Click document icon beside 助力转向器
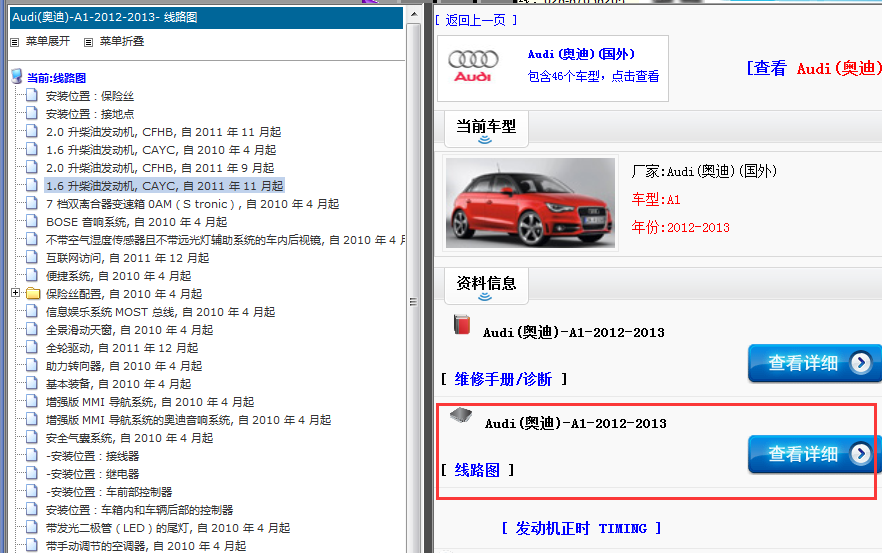Image resolution: width=882 pixels, height=553 pixels. tap(33, 366)
